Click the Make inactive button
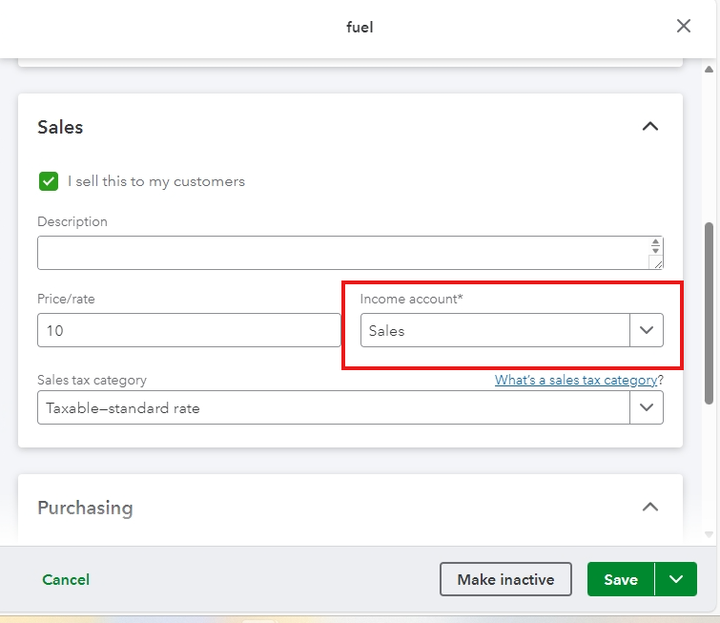720x623 pixels. click(x=505, y=580)
